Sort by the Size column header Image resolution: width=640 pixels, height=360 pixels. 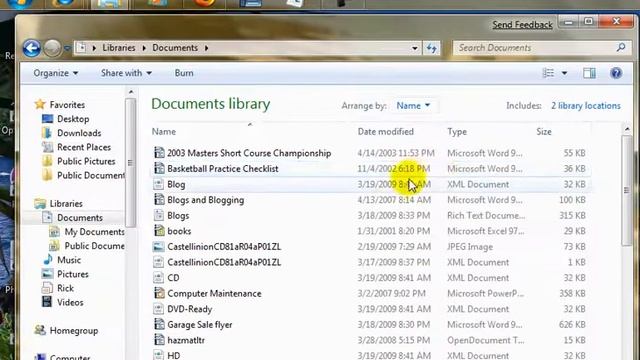544,131
